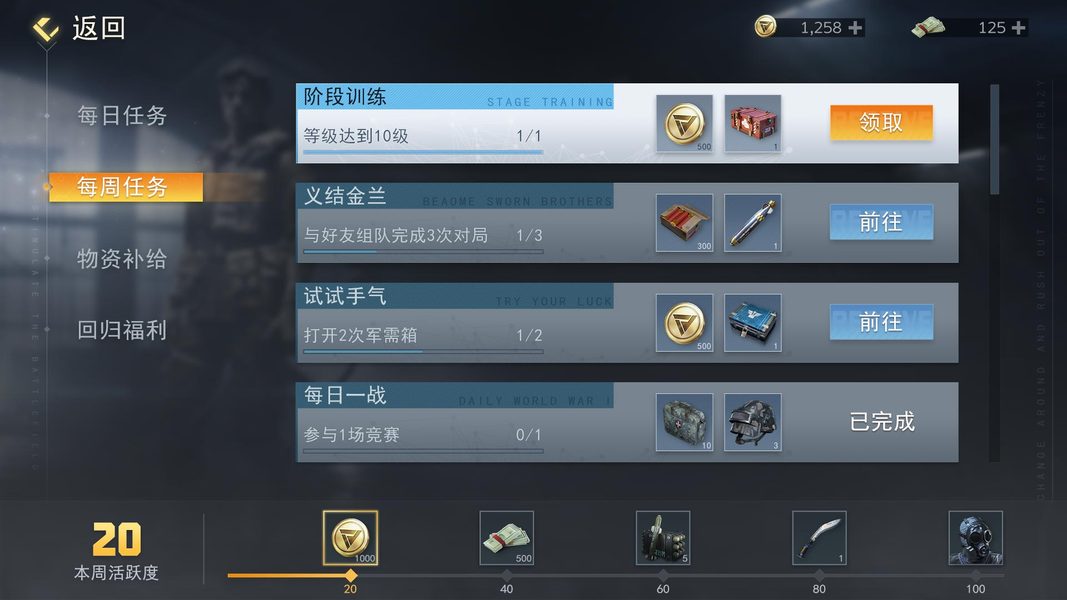Open the 回归福利 return benefits tab
The height and width of the screenshot is (600, 1067).
click(x=122, y=331)
